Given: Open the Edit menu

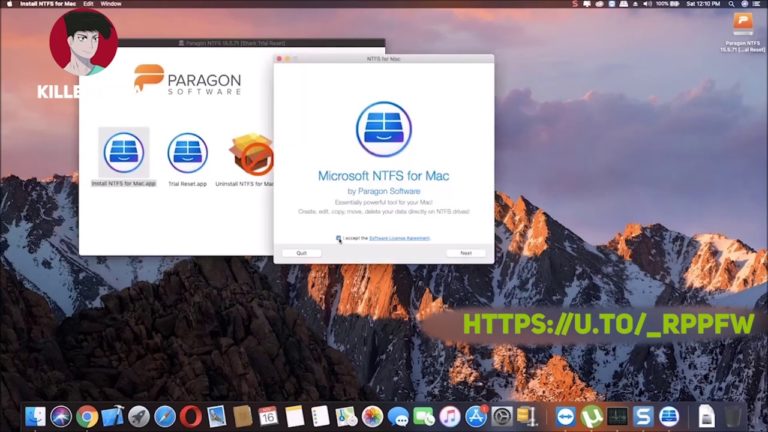Looking at the screenshot, I should pyautogui.click(x=88, y=4).
